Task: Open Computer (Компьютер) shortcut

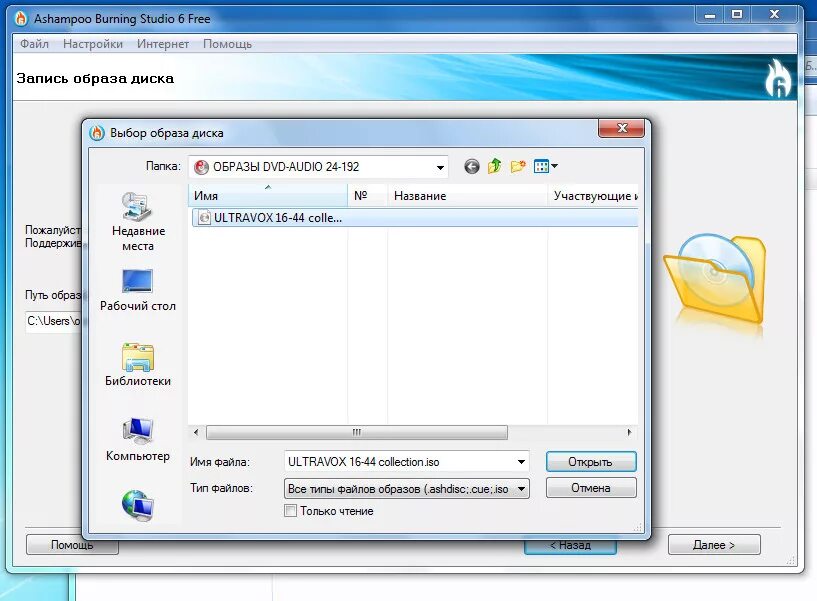Action: click(138, 439)
